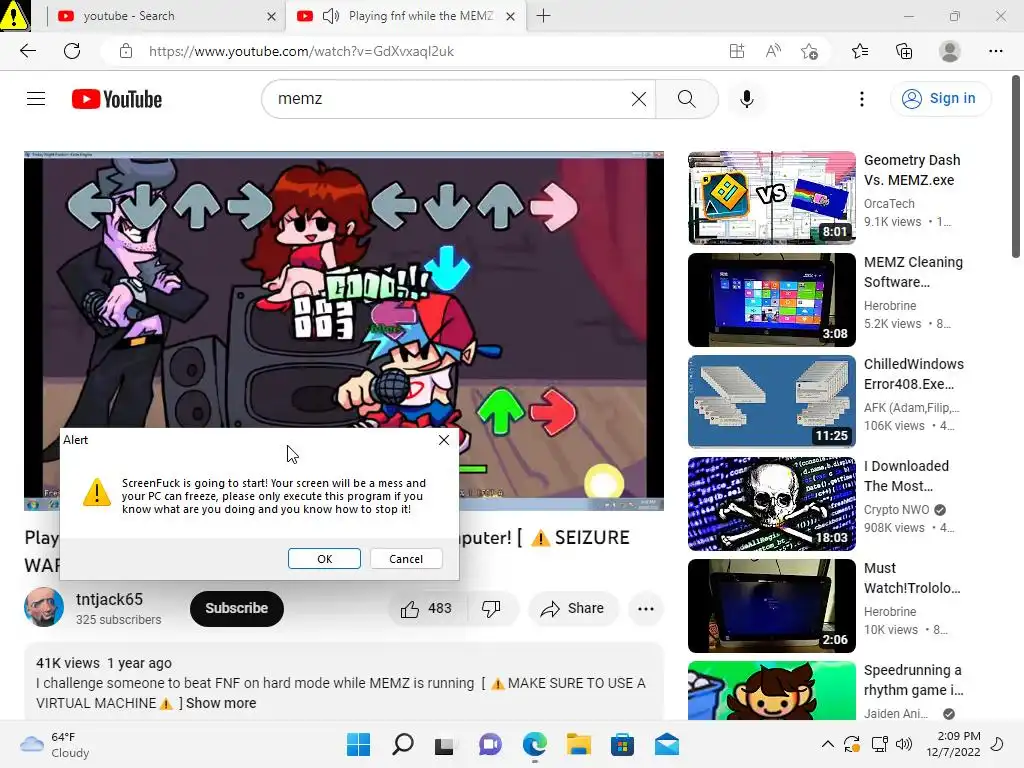Click the browser back arrow

[x=27, y=51]
